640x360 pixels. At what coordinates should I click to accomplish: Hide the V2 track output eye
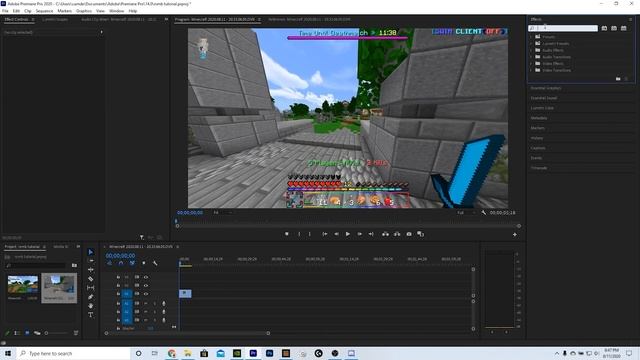click(x=146, y=285)
